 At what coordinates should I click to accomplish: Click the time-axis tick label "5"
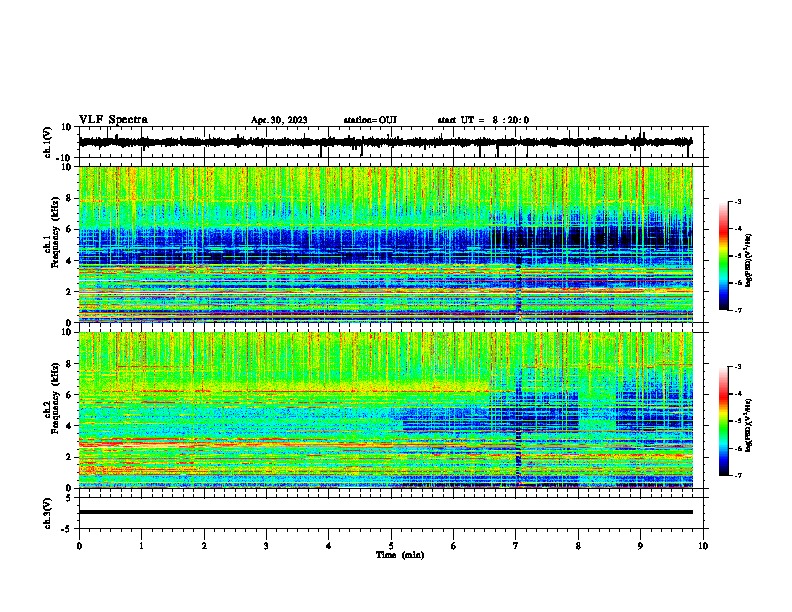pos(391,546)
